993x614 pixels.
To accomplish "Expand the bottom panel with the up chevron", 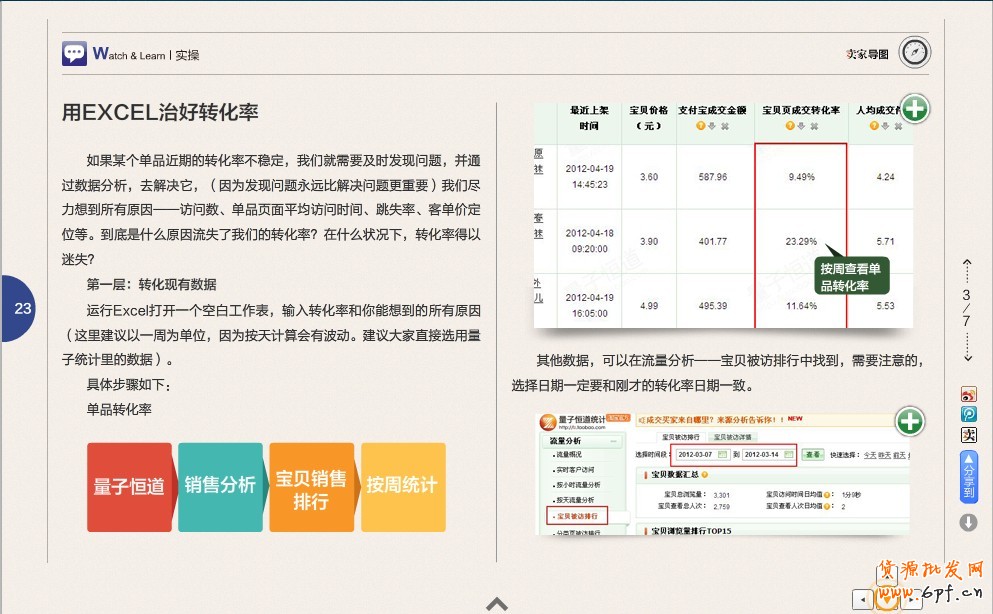I will (497, 603).
